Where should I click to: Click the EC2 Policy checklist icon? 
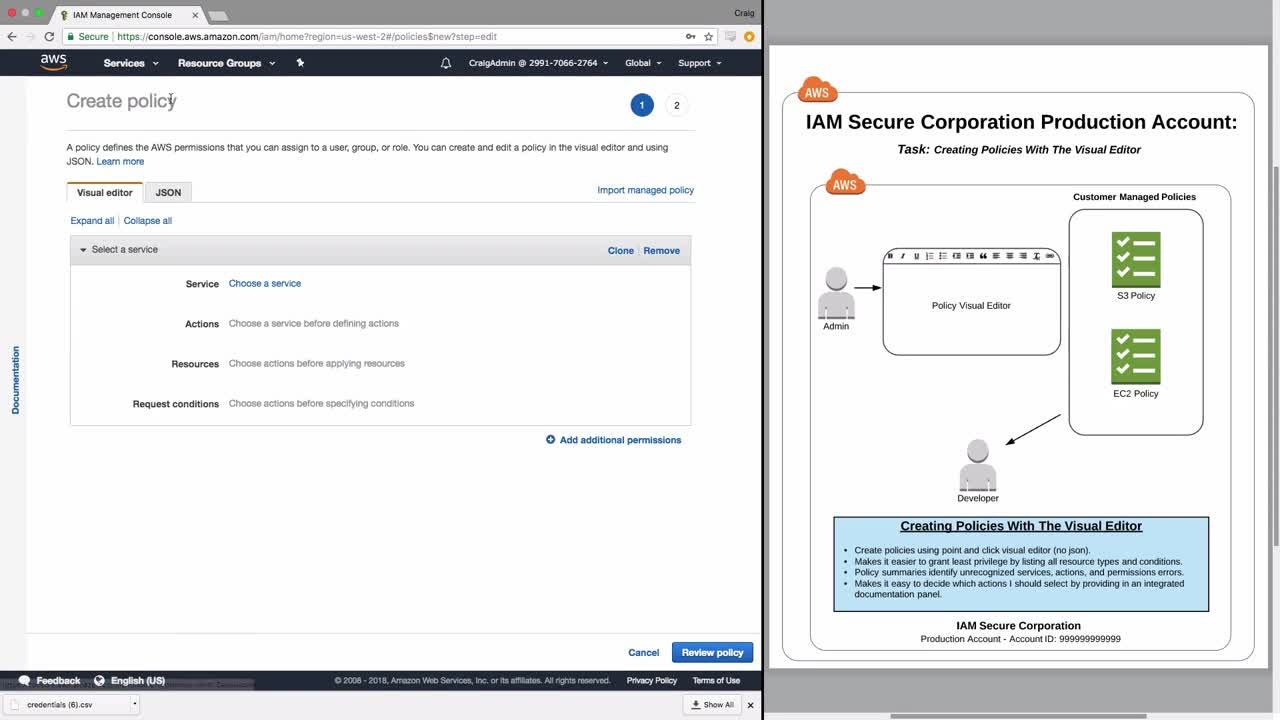point(1136,356)
